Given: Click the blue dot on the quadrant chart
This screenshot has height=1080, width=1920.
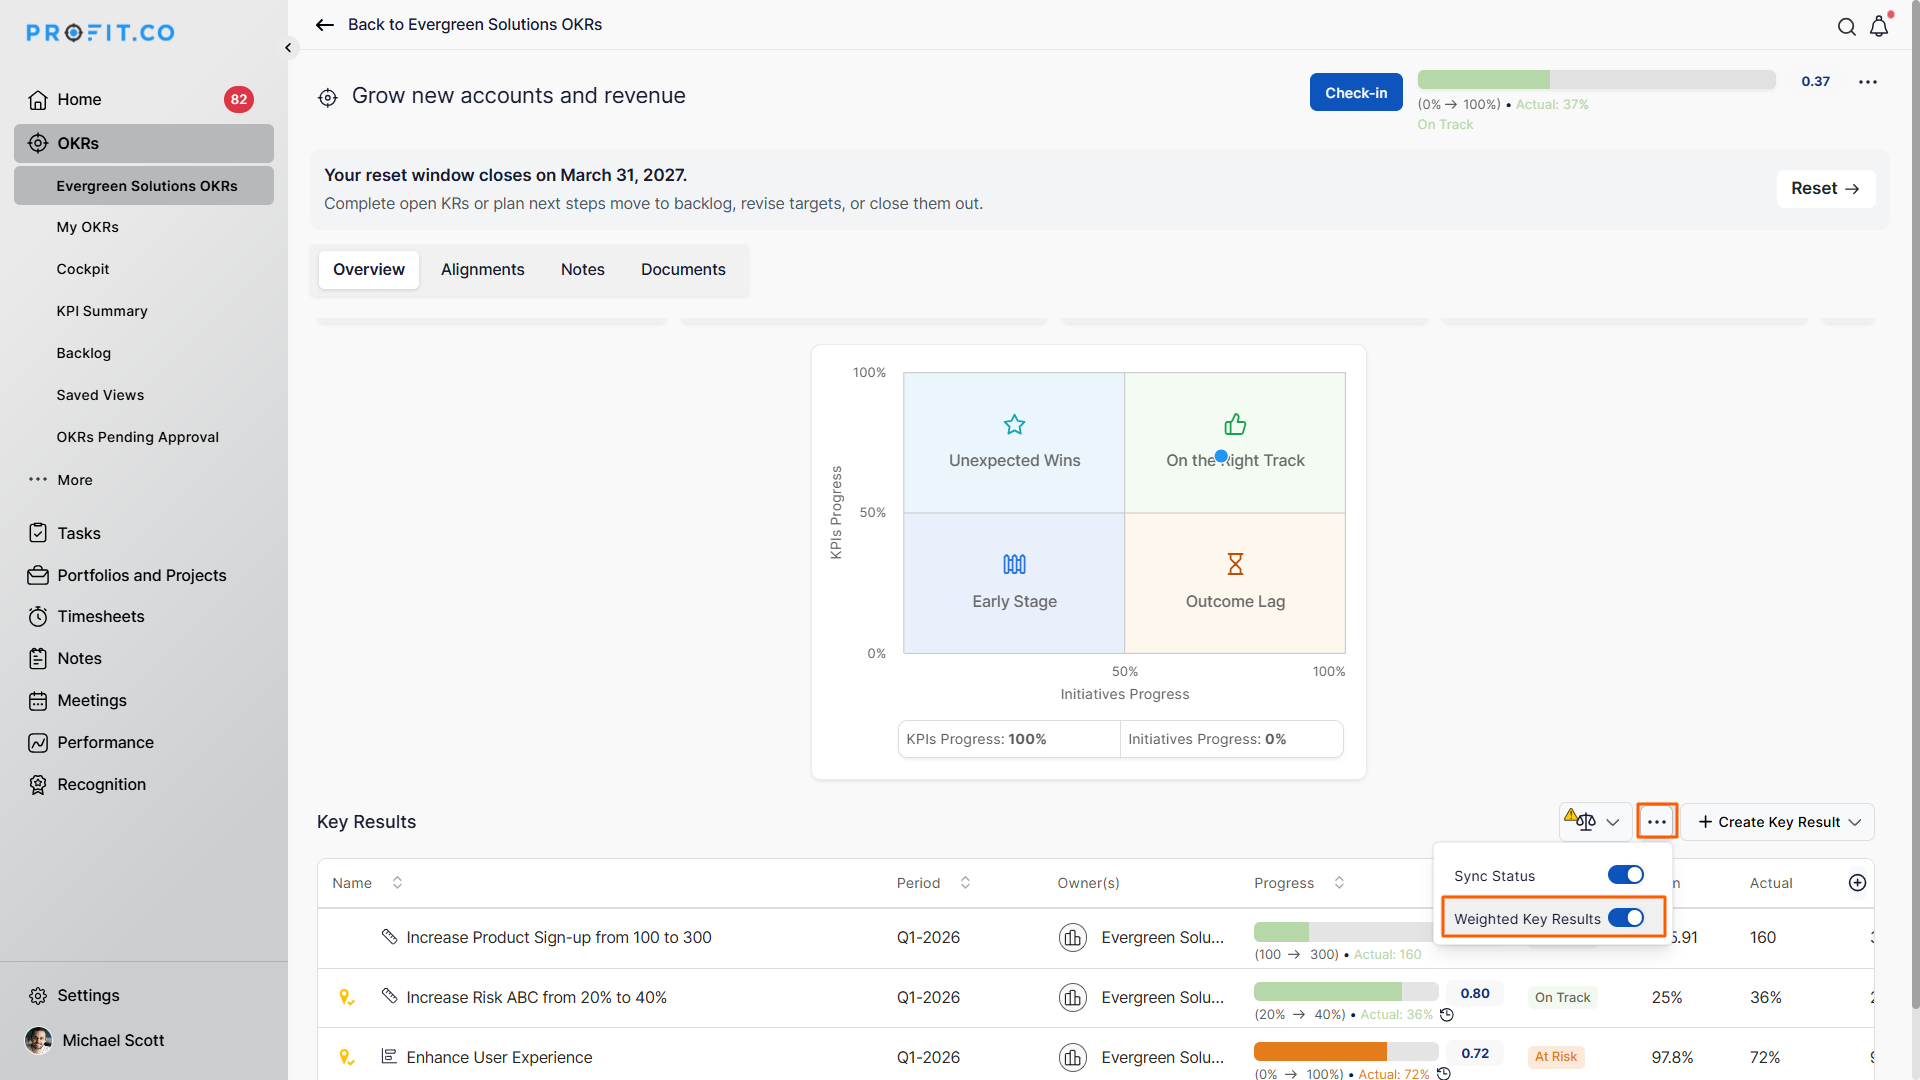Looking at the screenshot, I should point(1221,456).
